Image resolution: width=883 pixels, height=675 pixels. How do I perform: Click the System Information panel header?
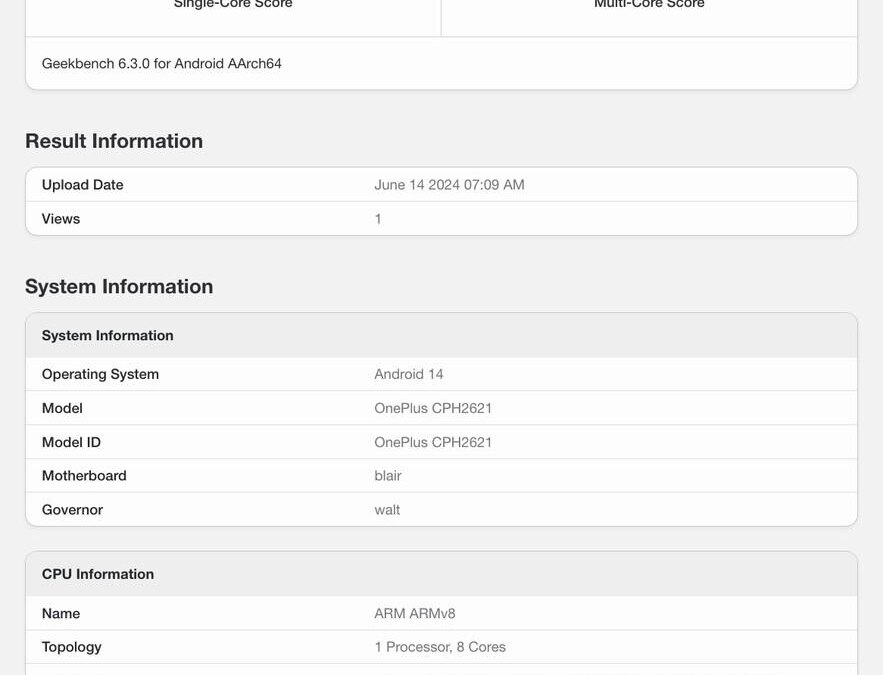coord(107,335)
